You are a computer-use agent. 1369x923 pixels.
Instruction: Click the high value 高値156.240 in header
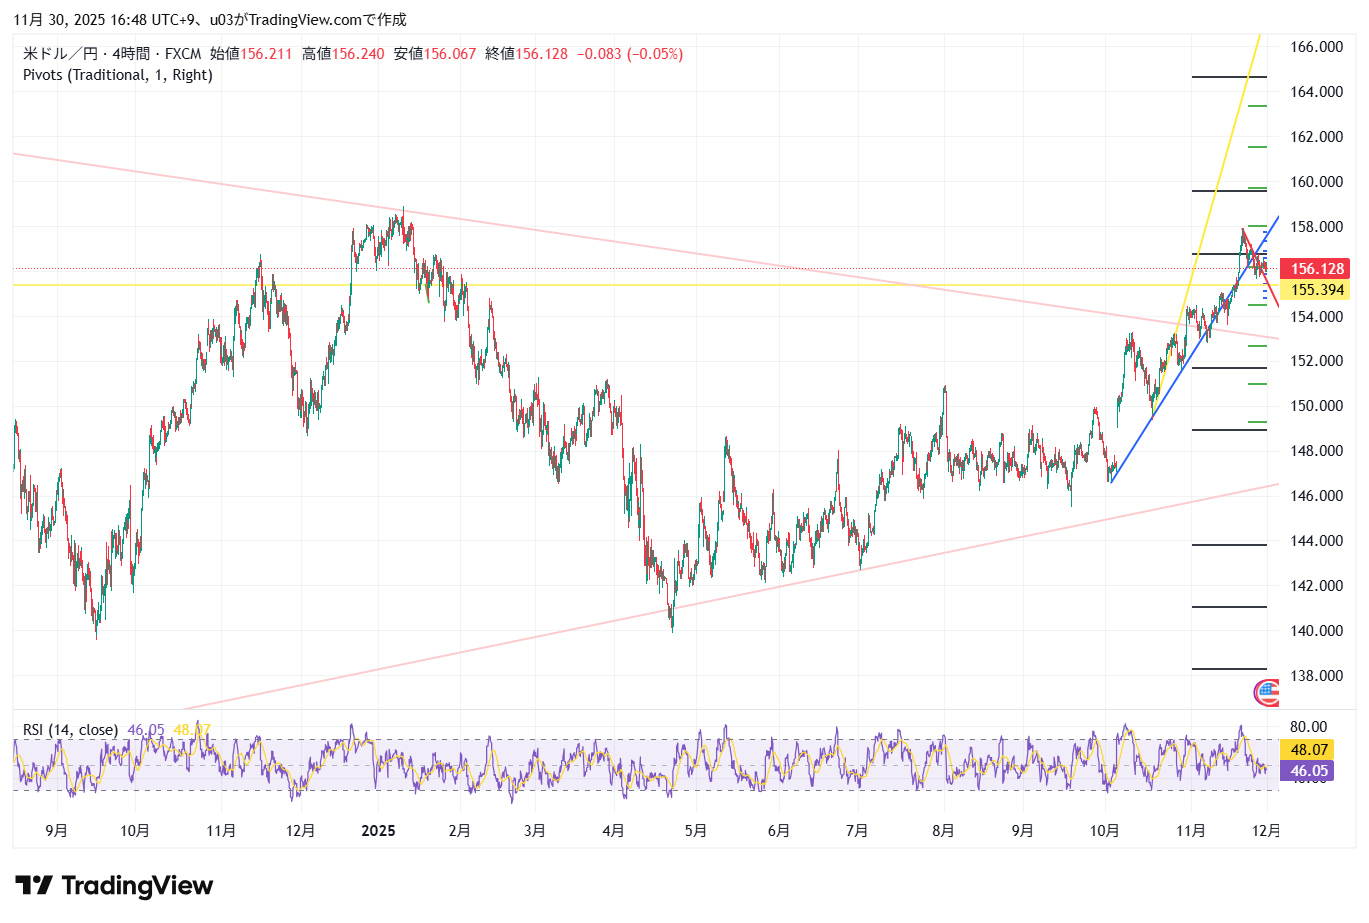coord(343,54)
